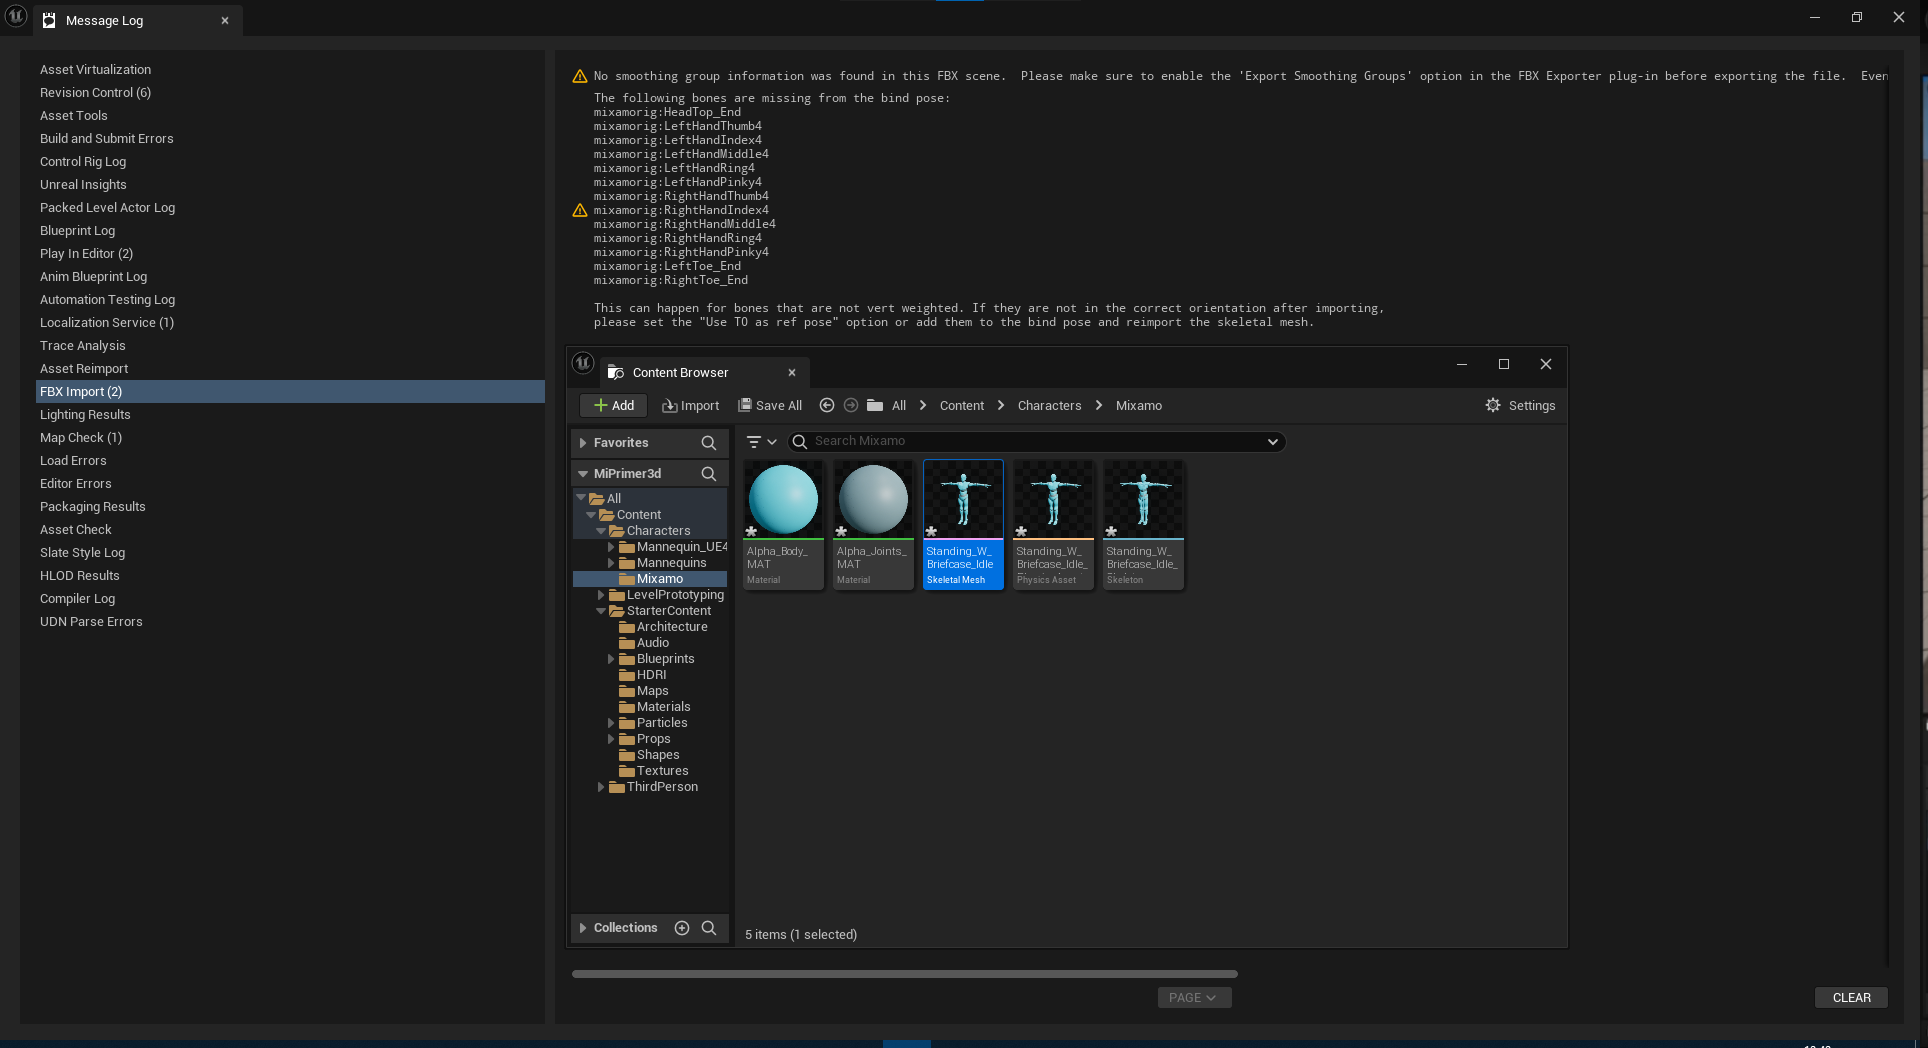Click the Search Mixamo input field
The width and height of the screenshot is (1928, 1048).
point(1036,442)
